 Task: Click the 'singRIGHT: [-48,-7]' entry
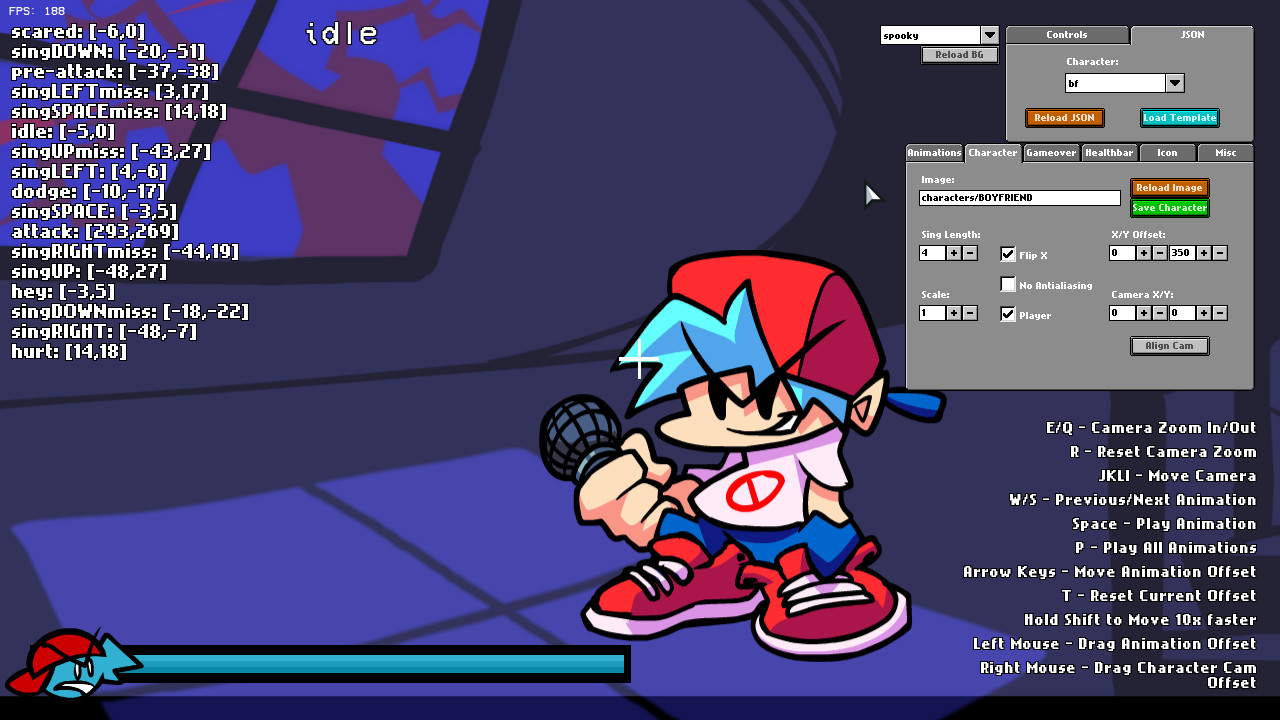104,331
